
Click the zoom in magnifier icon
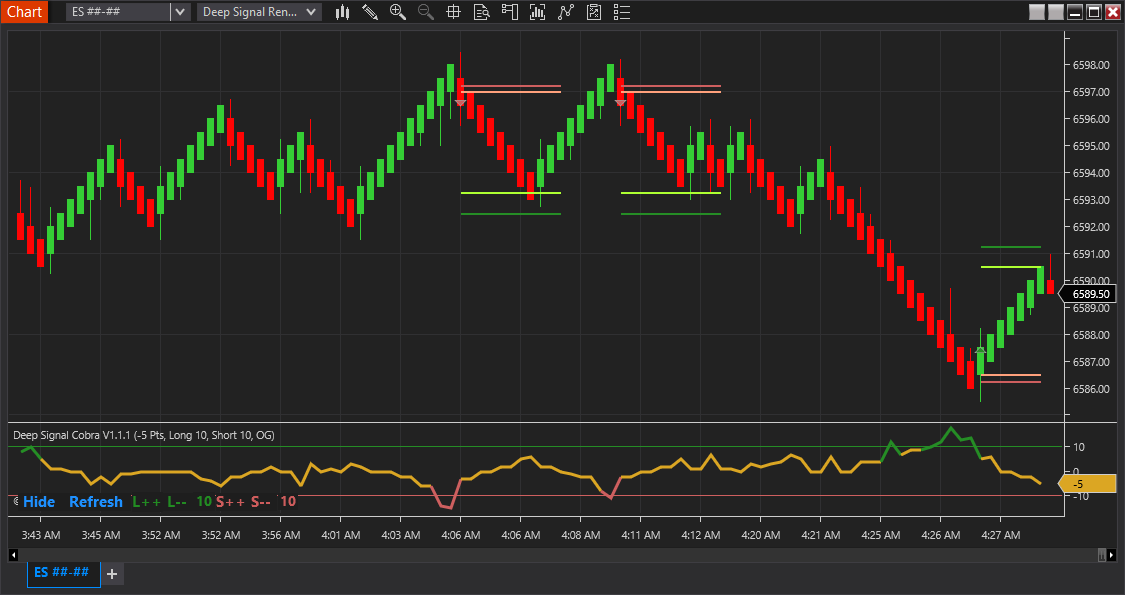(x=398, y=12)
